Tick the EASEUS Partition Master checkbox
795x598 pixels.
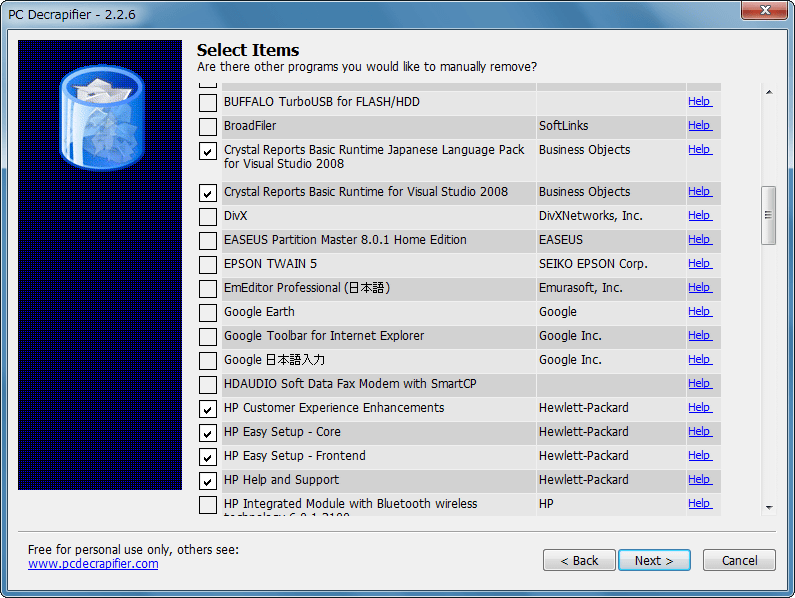(208, 241)
